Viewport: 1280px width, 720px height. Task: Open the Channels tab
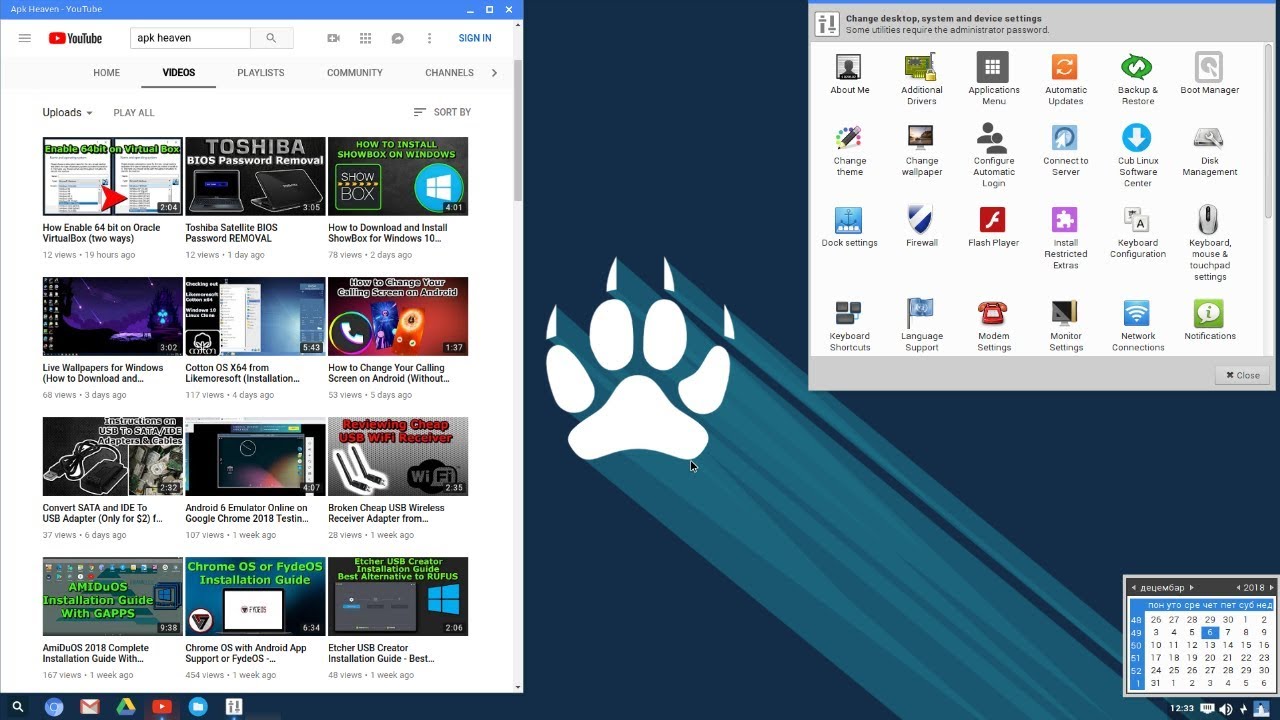pos(449,73)
